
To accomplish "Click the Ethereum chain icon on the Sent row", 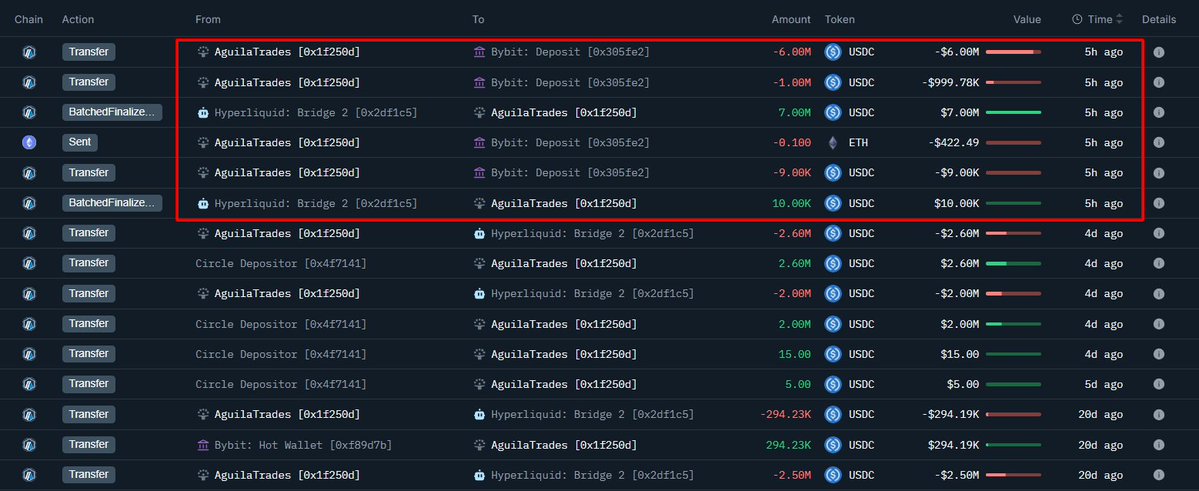I will [x=29, y=142].
